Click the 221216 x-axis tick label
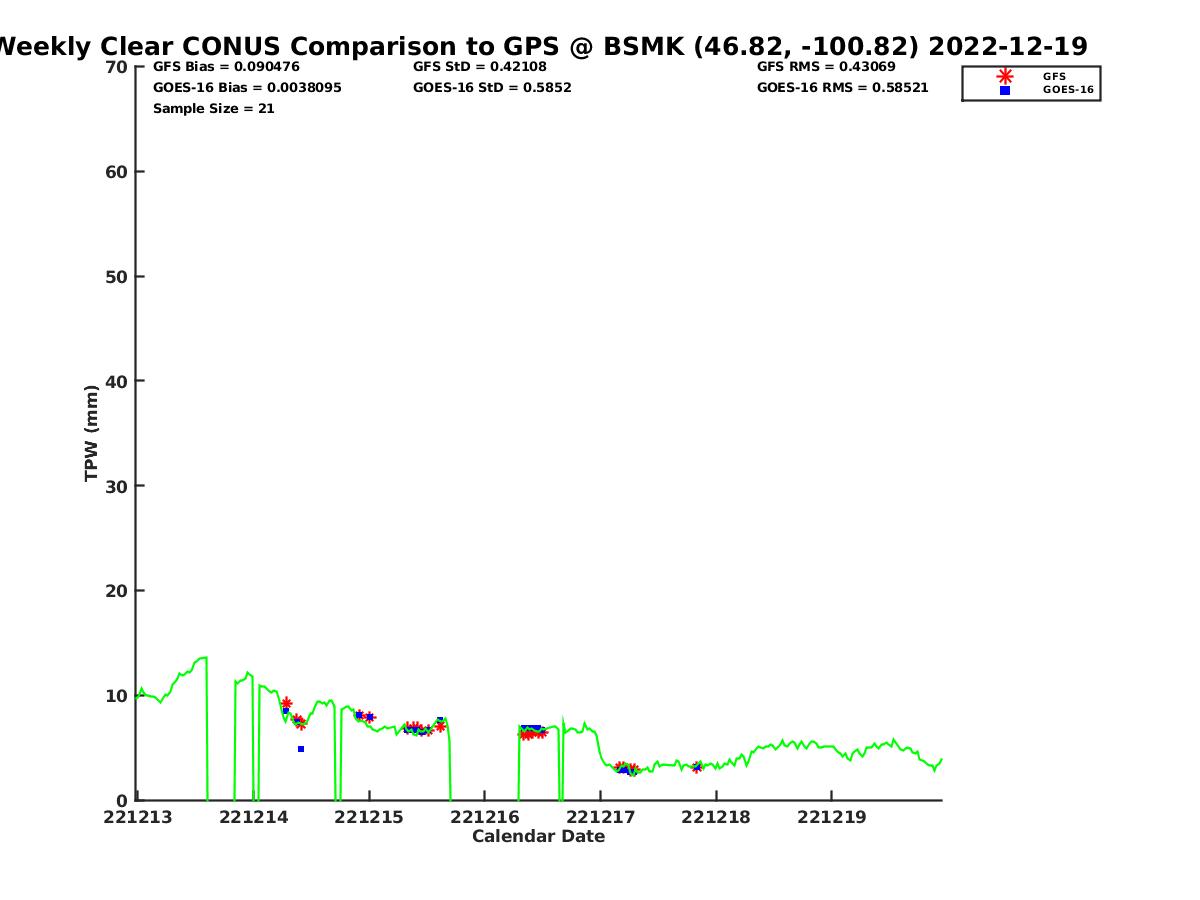The width and height of the screenshot is (1200, 900). [x=484, y=817]
